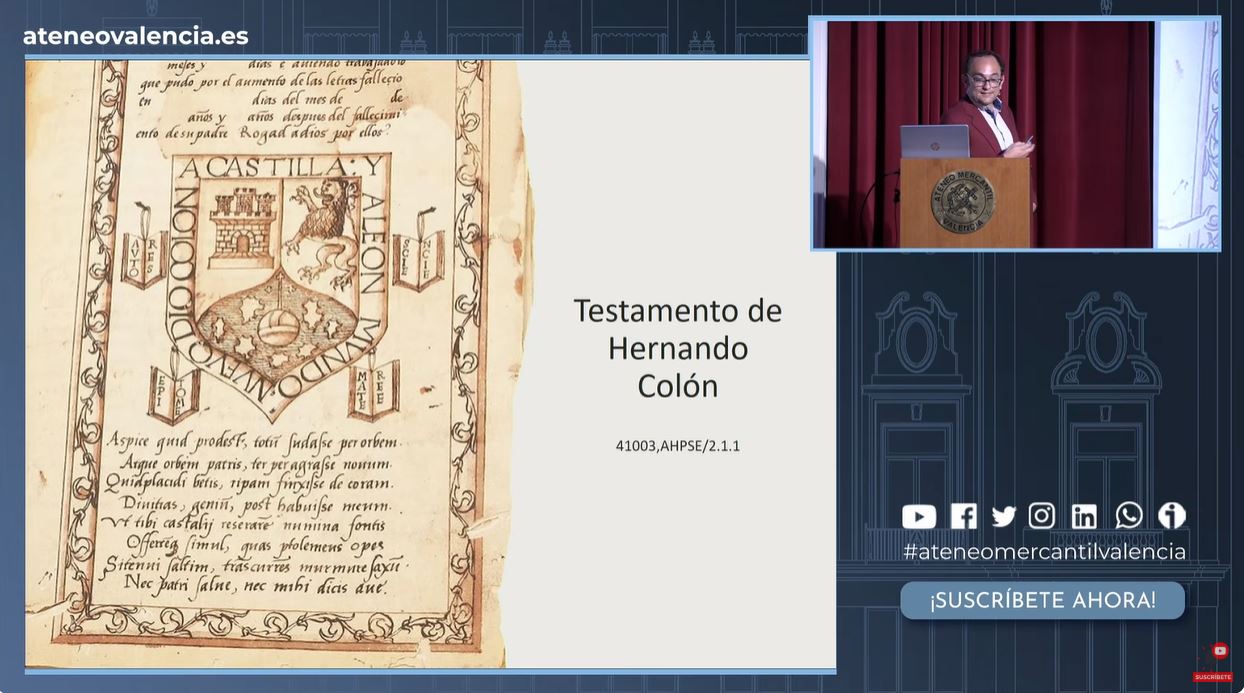The height and width of the screenshot is (693, 1244).
Task: Open the LinkedIn icon
Action: [x=1084, y=516]
